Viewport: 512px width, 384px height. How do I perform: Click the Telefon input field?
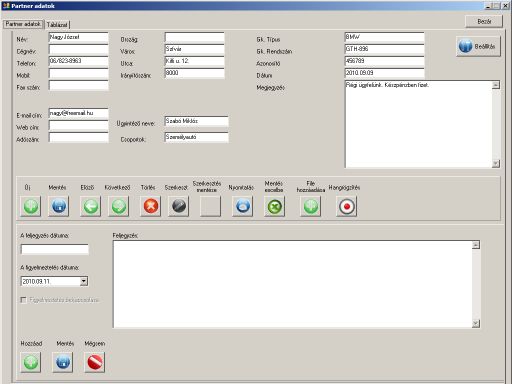pos(79,61)
